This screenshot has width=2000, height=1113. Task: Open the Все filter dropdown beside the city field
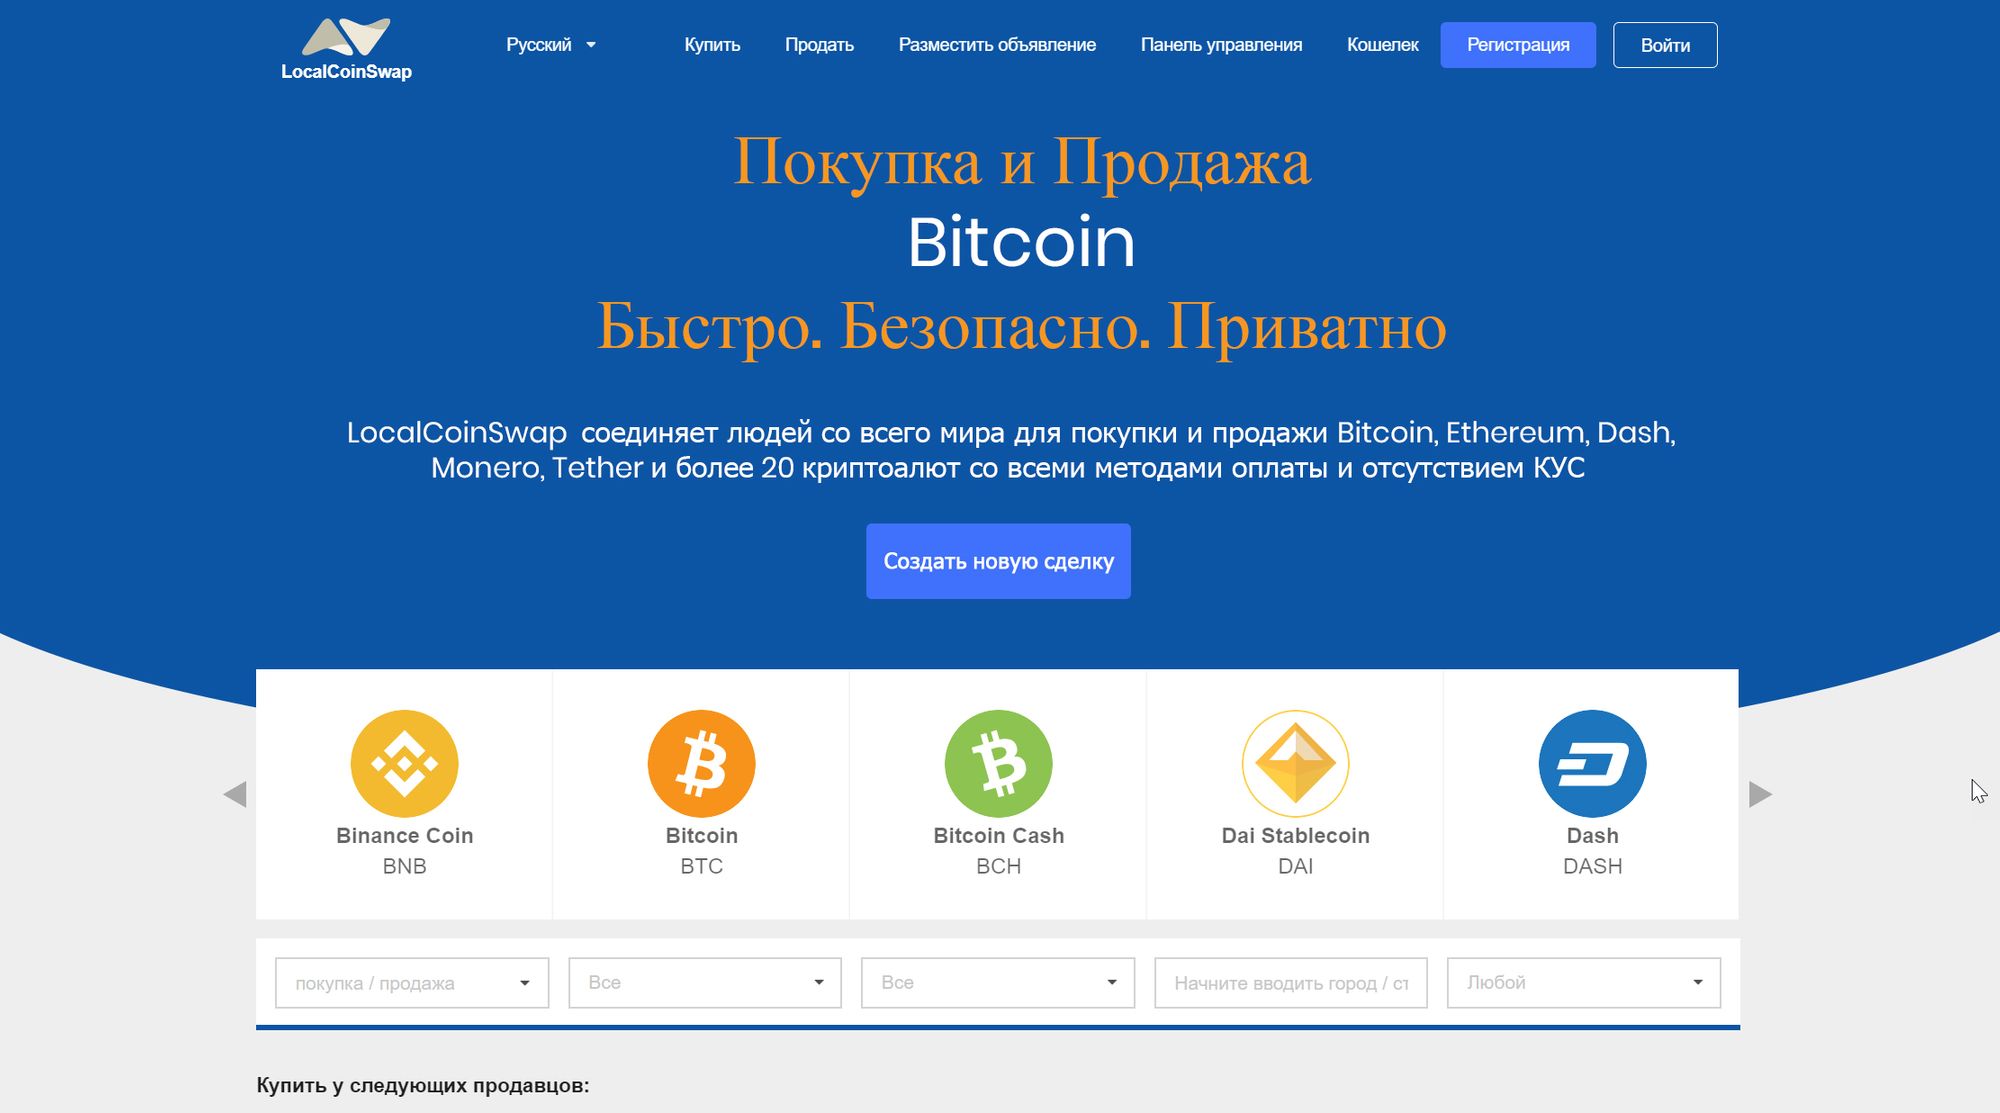[998, 983]
